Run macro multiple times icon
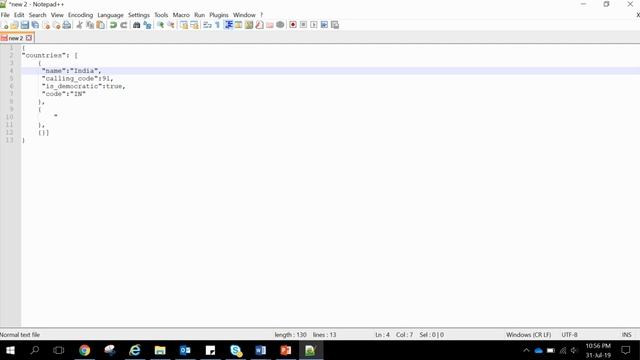Viewport: 640px width, 360px height. click(324, 25)
